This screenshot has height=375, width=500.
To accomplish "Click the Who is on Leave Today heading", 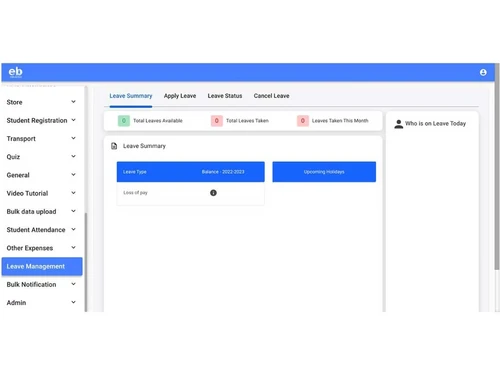I will coord(435,124).
